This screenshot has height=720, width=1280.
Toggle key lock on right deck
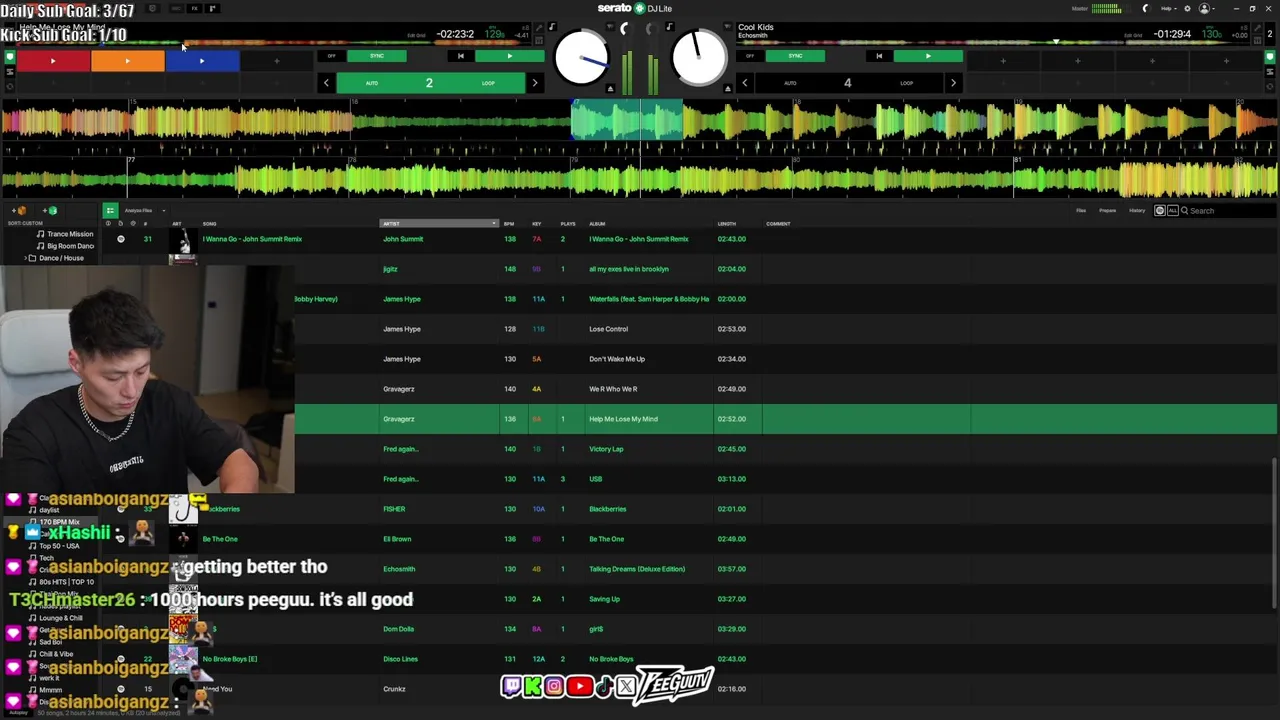tap(669, 27)
